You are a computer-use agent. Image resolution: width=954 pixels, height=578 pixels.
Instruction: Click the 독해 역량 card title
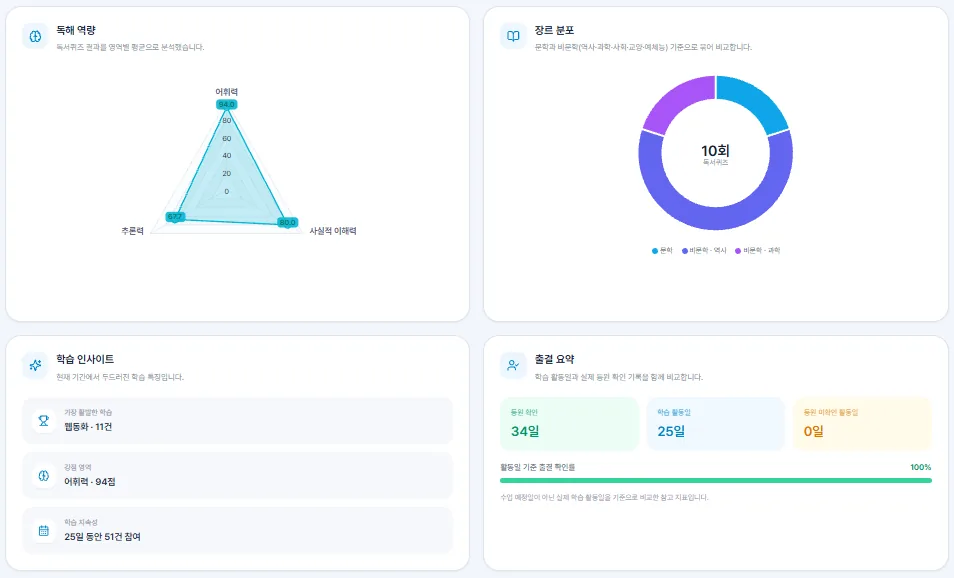pos(76,30)
